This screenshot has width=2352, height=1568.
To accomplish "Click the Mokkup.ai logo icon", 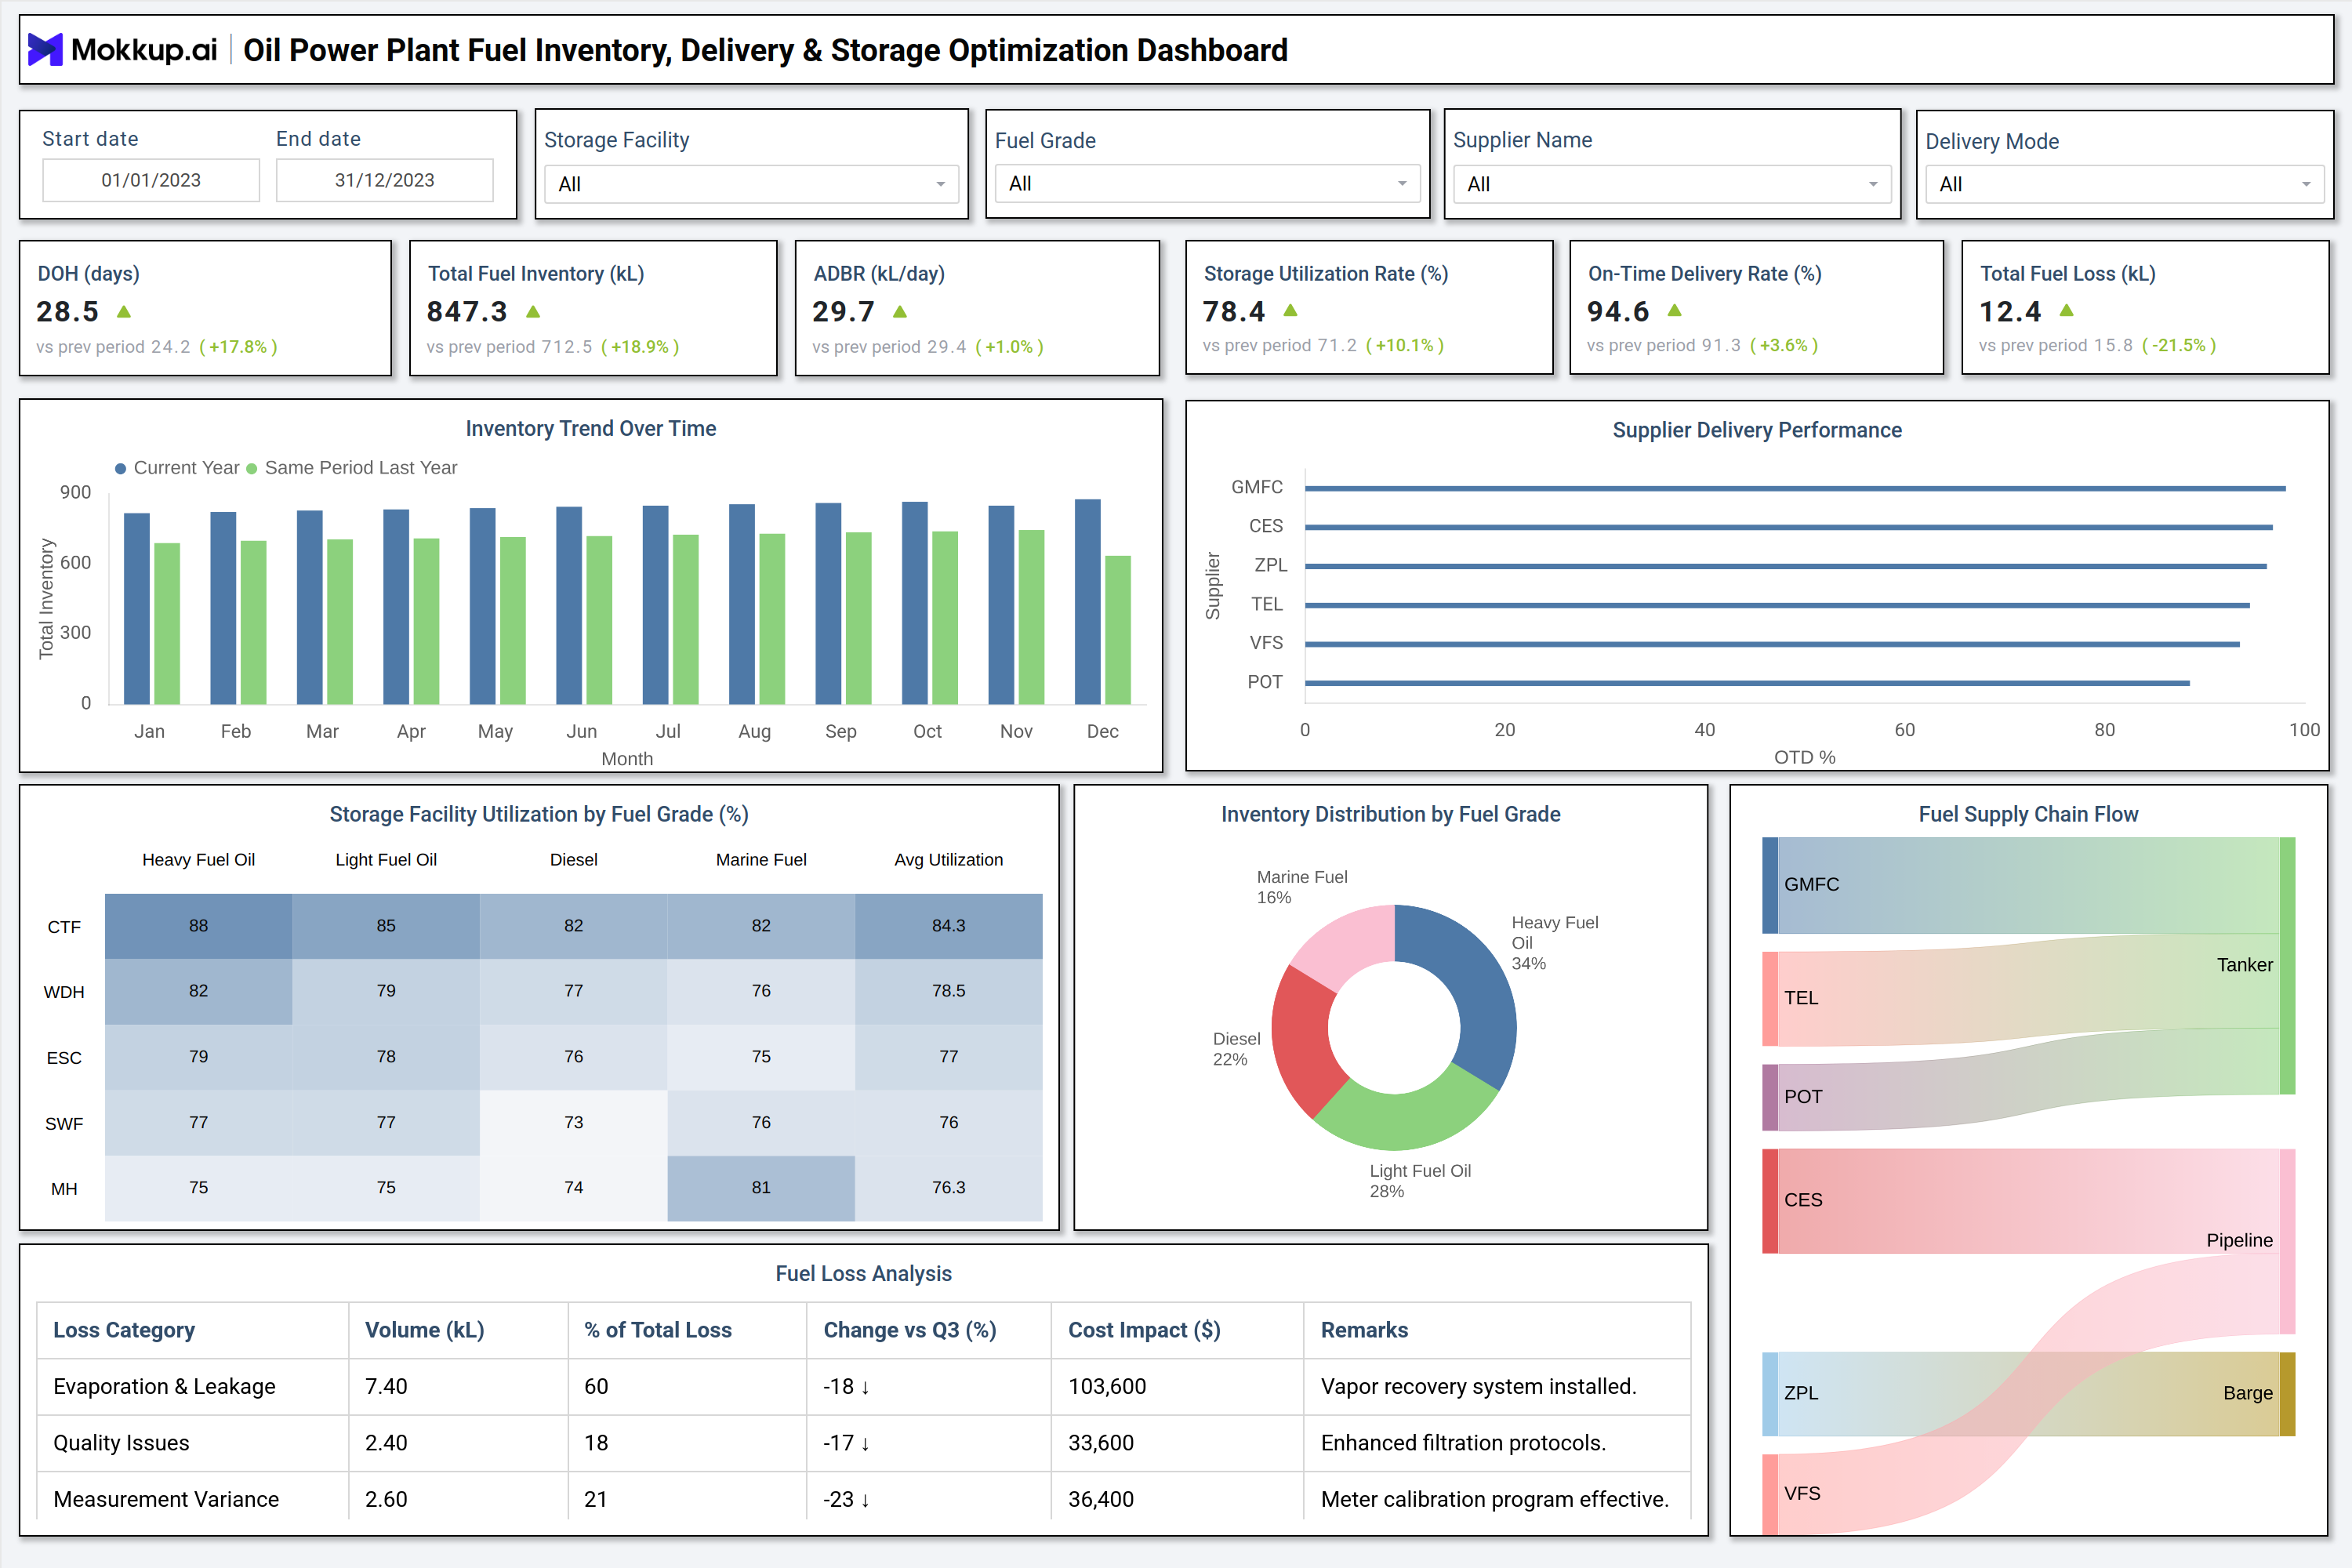I will click(45, 50).
